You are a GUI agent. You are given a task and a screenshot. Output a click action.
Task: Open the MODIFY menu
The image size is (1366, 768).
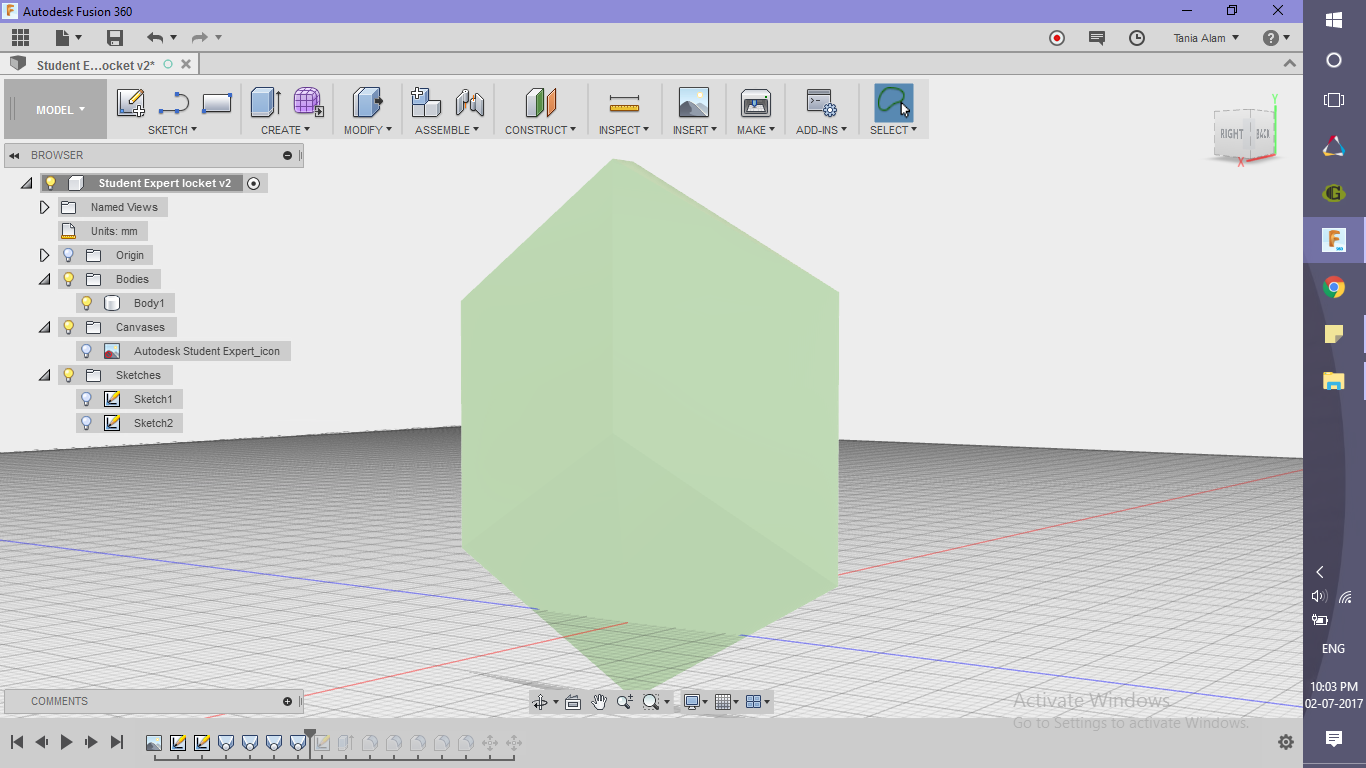(368, 130)
